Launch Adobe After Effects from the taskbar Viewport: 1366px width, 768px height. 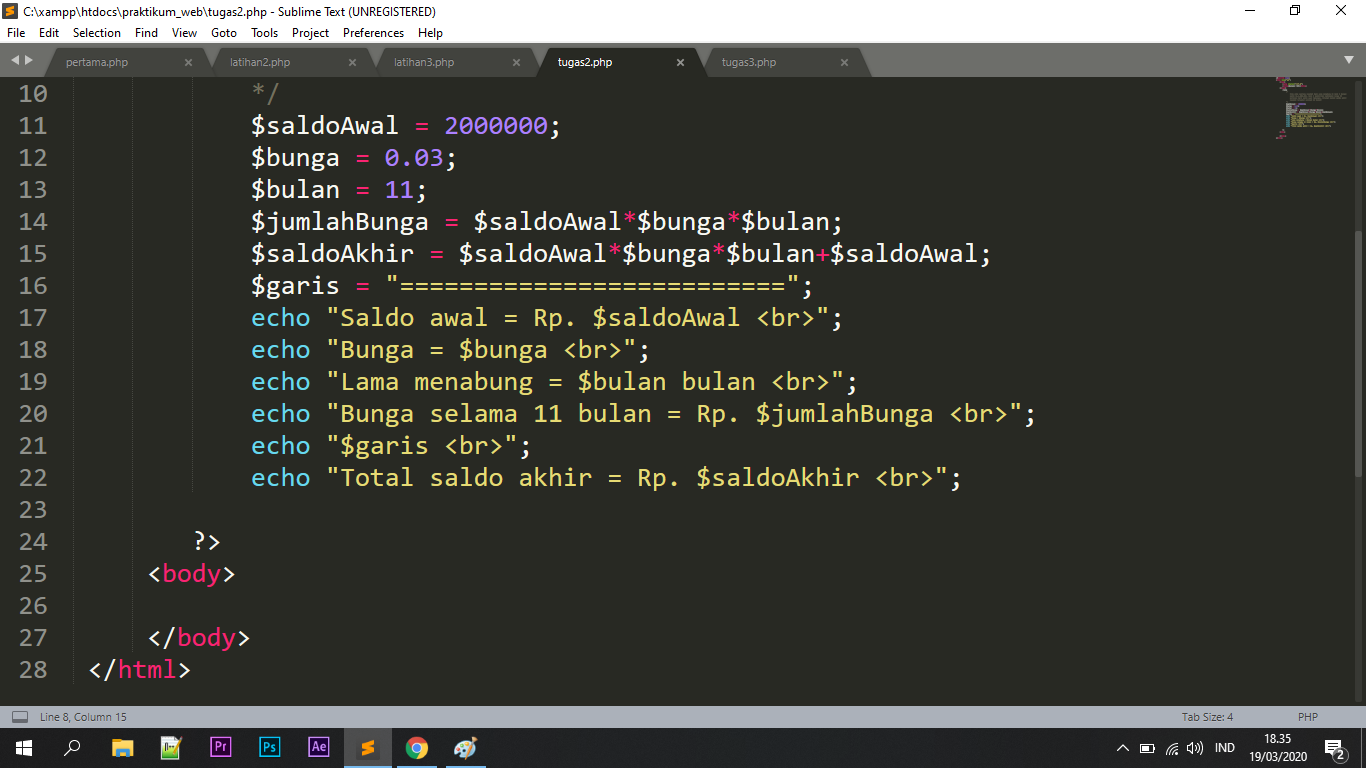pyautogui.click(x=318, y=747)
